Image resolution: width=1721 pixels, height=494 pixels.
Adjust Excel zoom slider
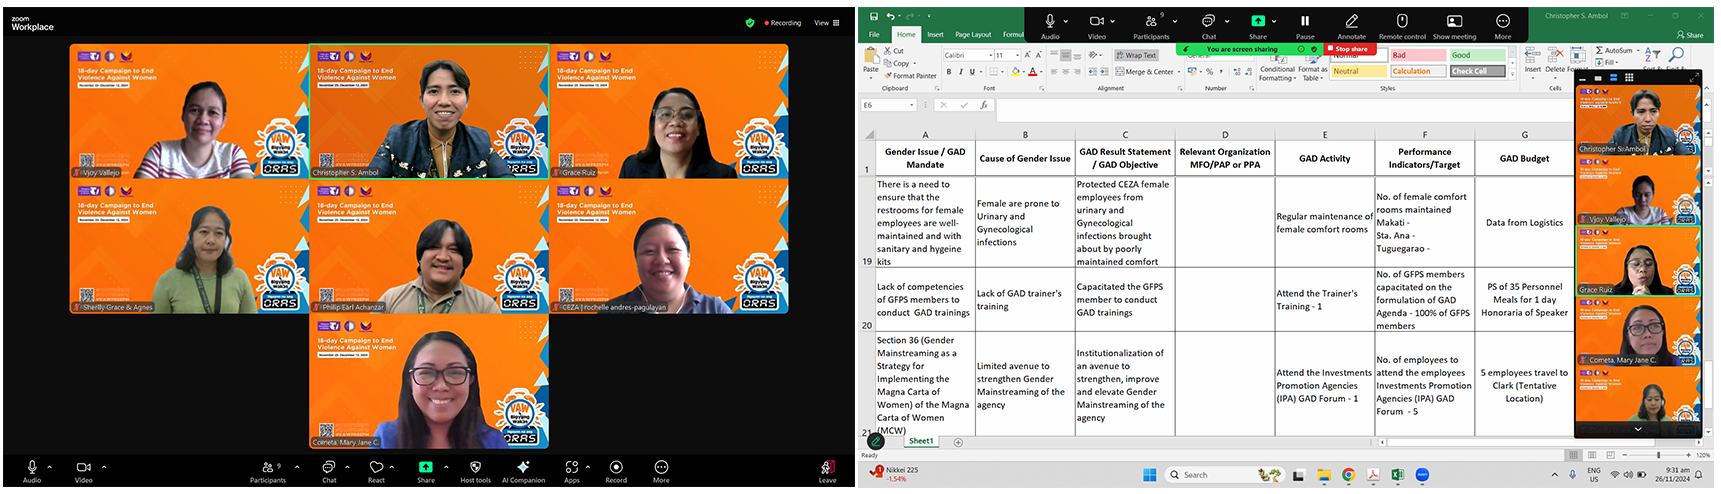1658,455
